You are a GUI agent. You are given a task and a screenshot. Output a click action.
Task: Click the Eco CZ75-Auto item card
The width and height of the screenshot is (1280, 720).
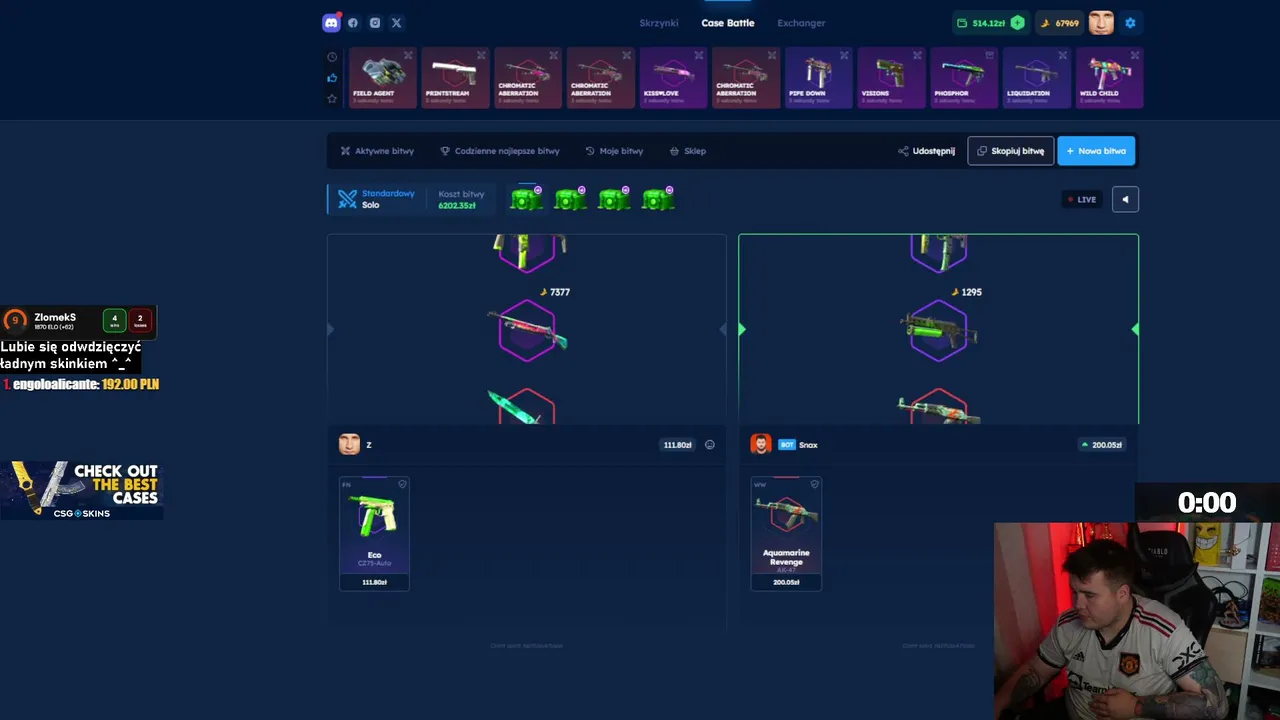coord(374,533)
